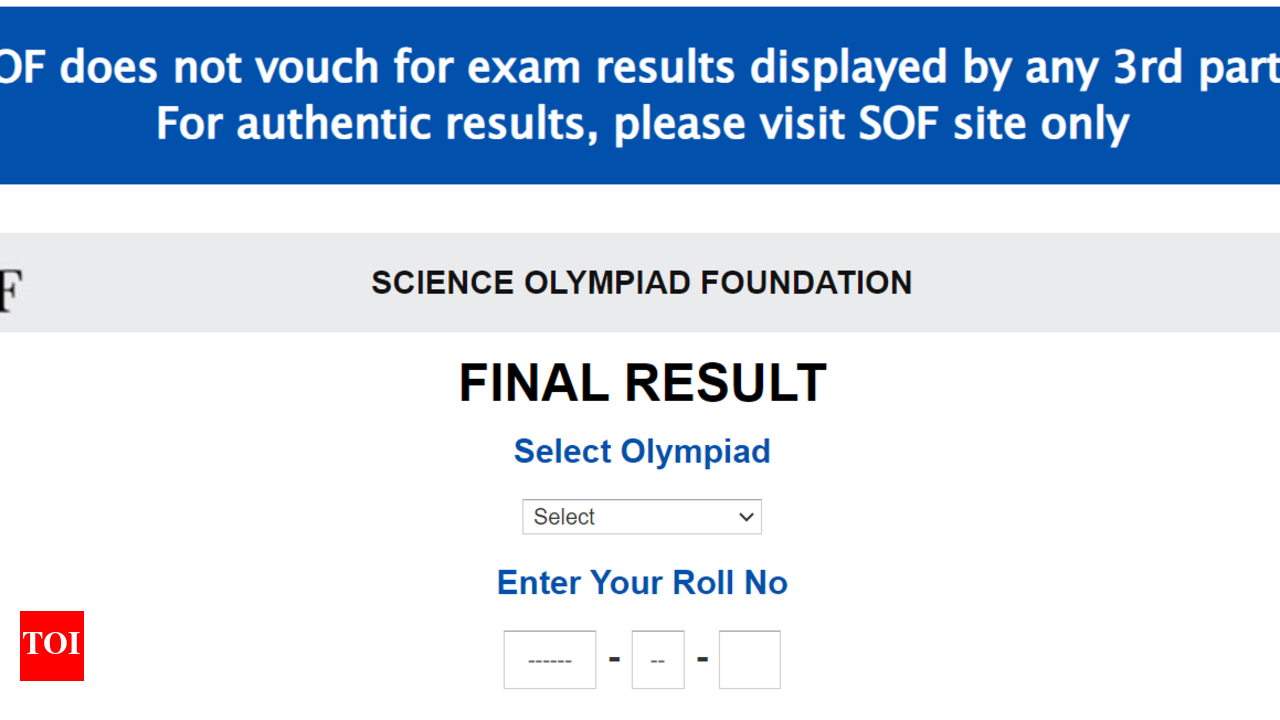This screenshot has width=1280, height=720.
Task: Click the word 'Olympiad' in the blue label
Action: pos(695,451)
